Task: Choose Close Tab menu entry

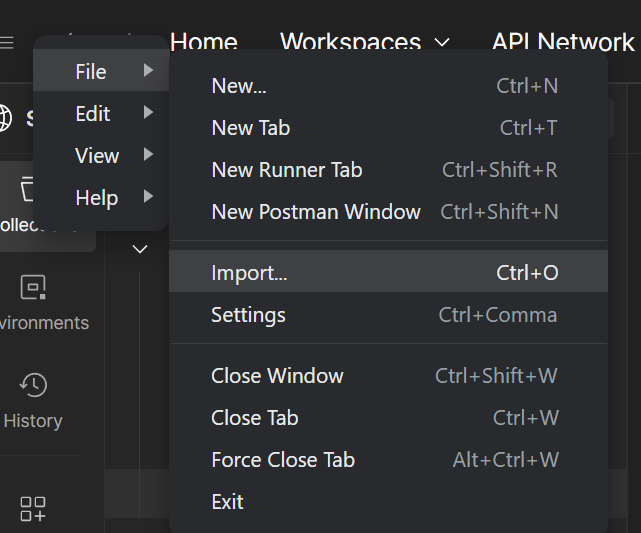Action: [388, 418]
